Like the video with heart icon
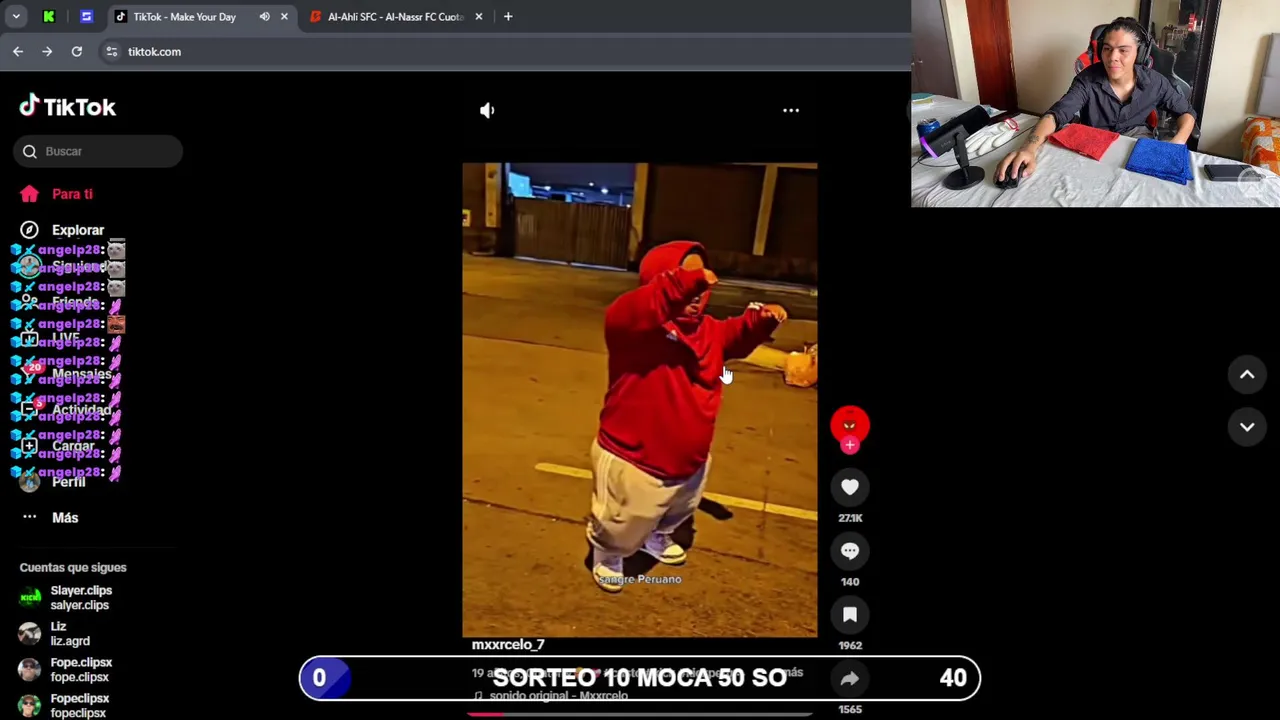 tap(850, 487)
